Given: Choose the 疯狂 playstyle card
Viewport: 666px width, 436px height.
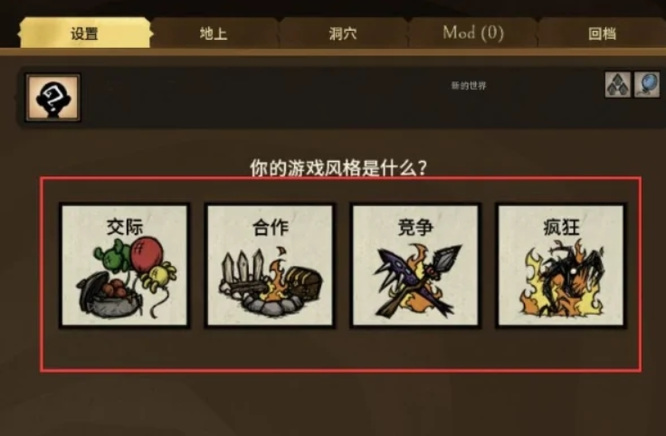Looking at the screenshot, I should pos(561,266).
